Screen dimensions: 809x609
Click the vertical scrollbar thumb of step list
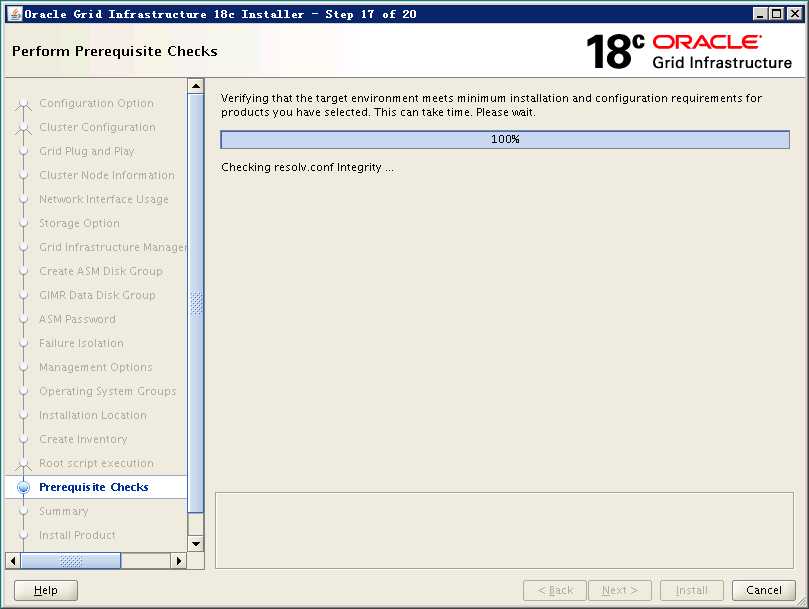(196, 303)
